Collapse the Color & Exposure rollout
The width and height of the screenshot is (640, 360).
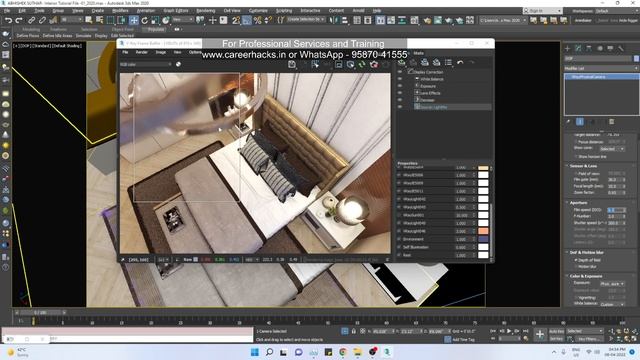pyautogui.click(x=585, y=276)
